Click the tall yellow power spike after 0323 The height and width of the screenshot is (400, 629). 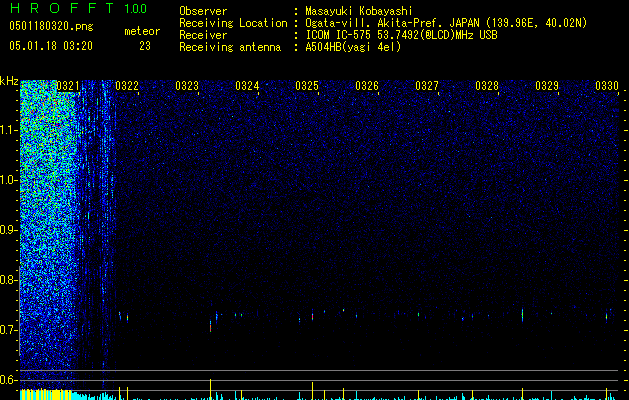pos(211,389)
